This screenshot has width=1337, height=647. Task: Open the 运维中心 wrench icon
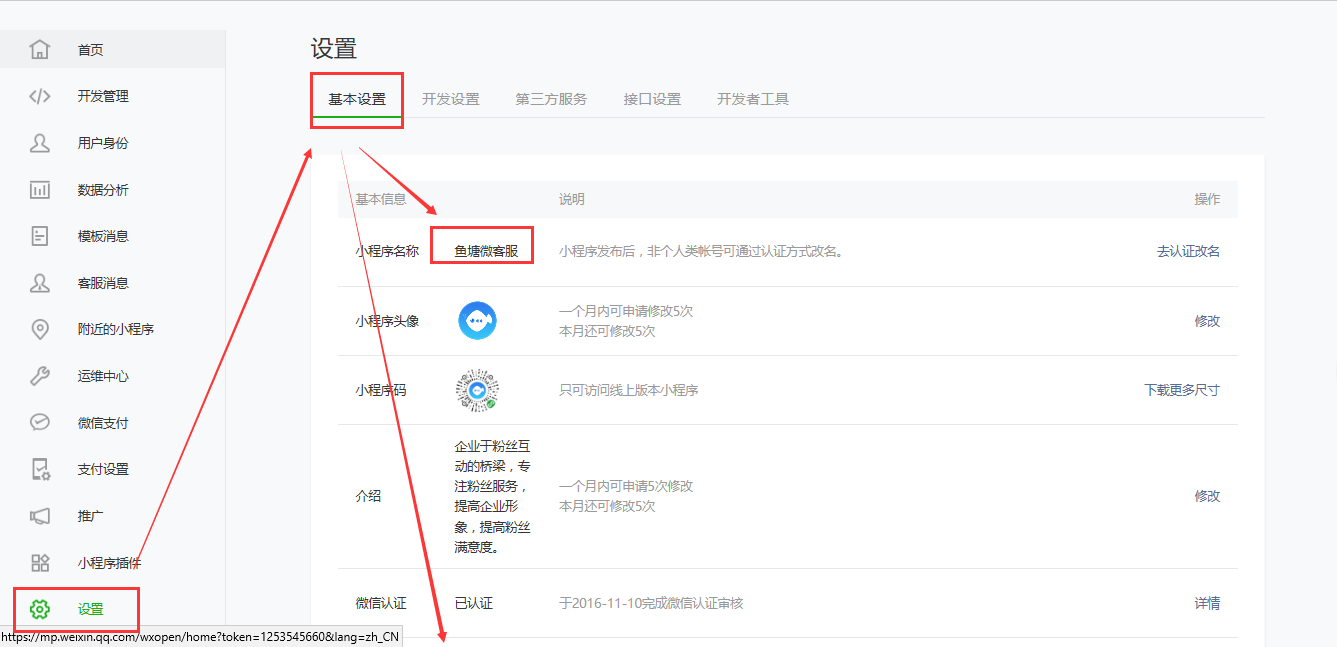(x=40, y=376)
